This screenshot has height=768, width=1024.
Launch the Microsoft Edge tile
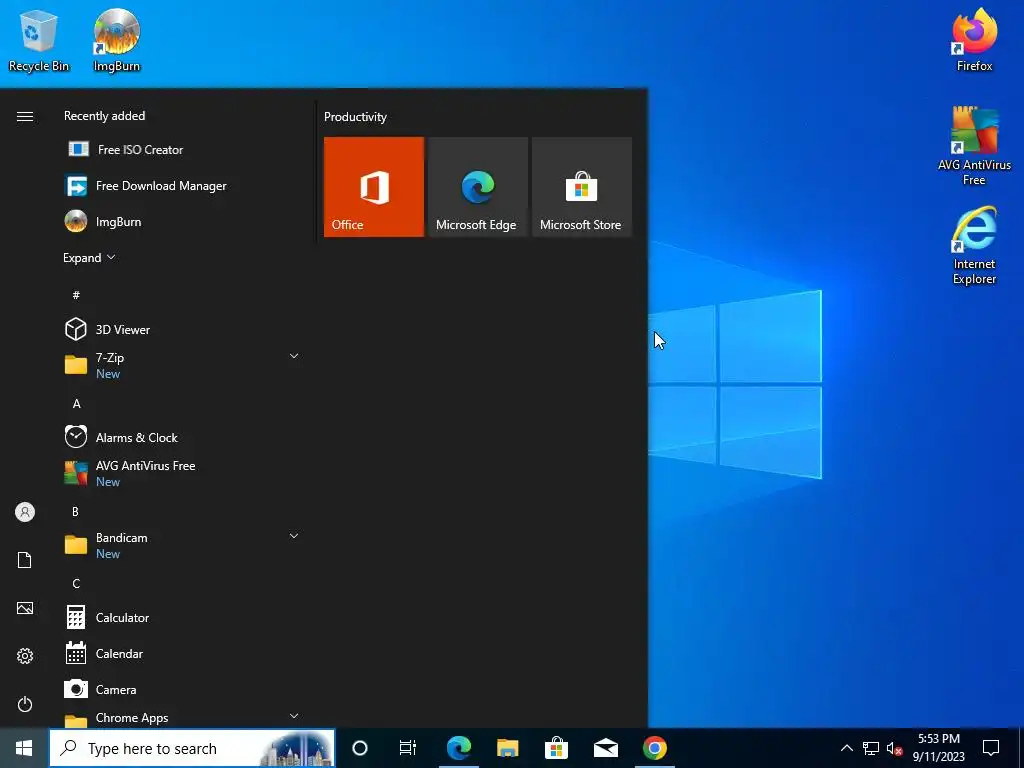click(477, 187)
